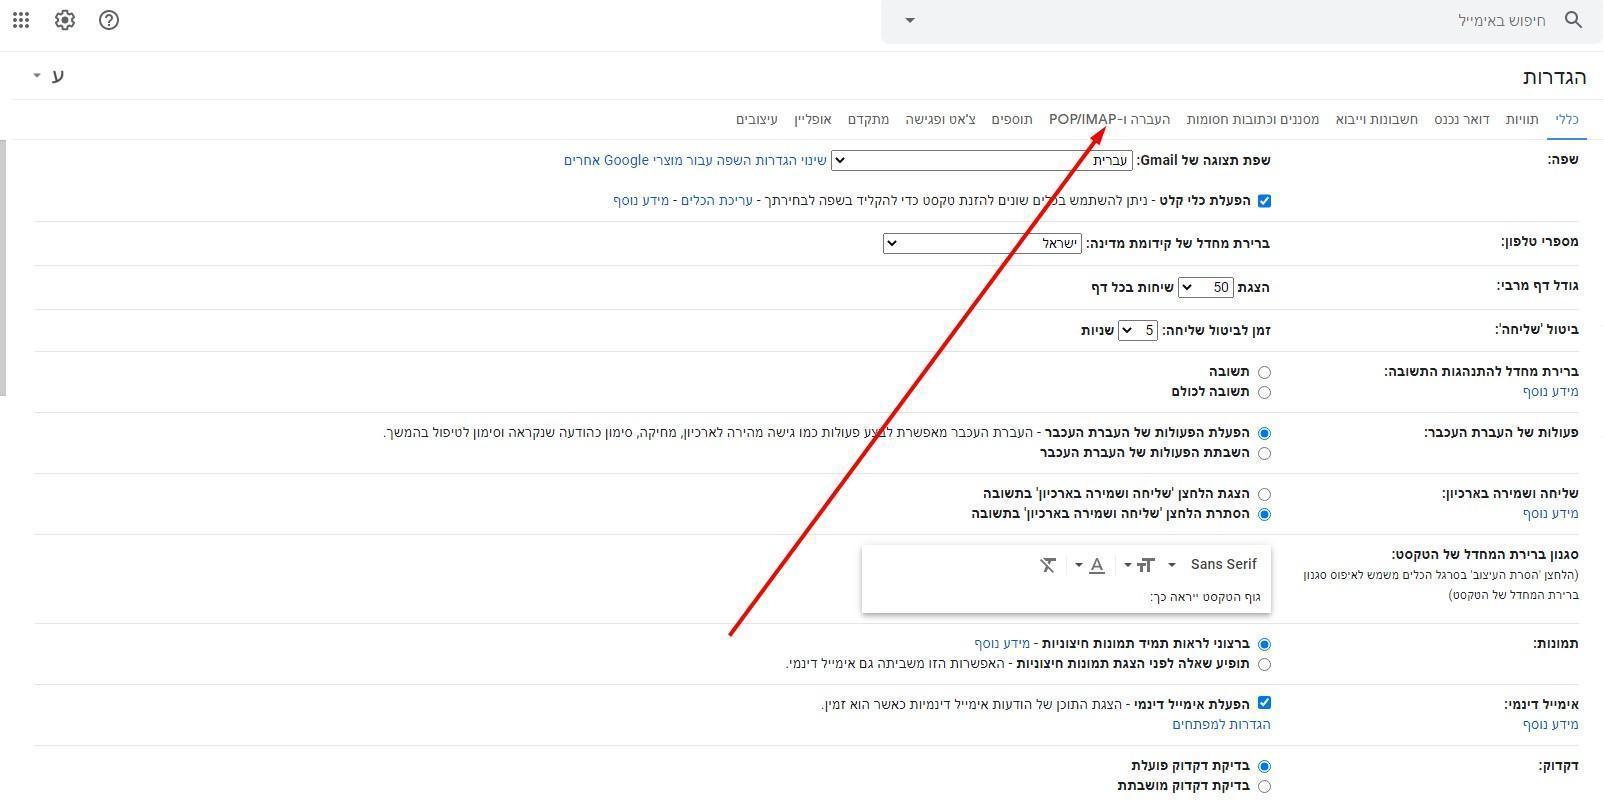Click the 'הגדרות למפתחים' link
The image size is (1604, 806).
click(x=1221, y=725)
